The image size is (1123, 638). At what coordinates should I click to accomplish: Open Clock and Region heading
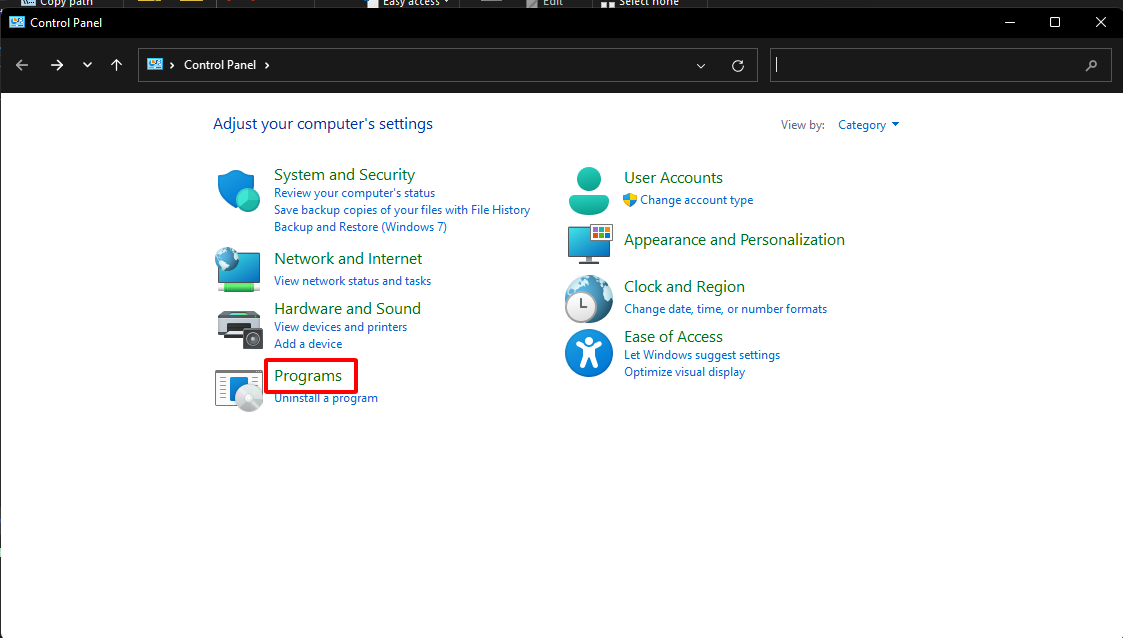684,286
